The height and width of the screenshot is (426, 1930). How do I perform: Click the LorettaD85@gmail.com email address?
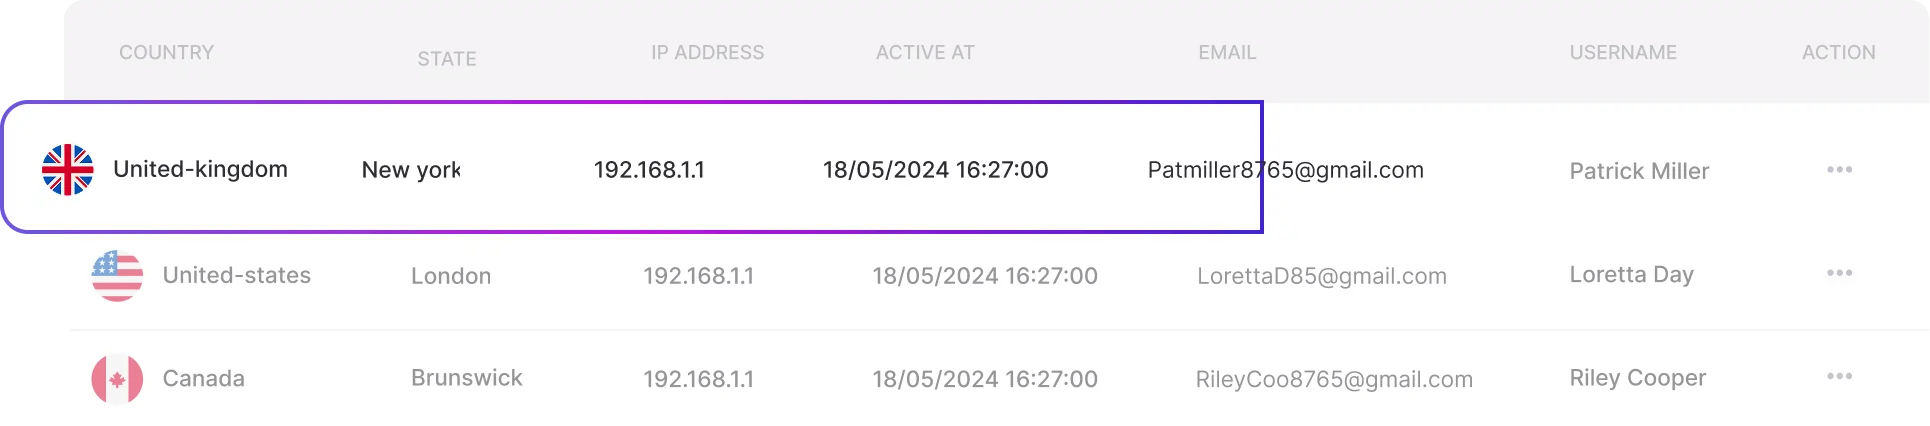1321,276
